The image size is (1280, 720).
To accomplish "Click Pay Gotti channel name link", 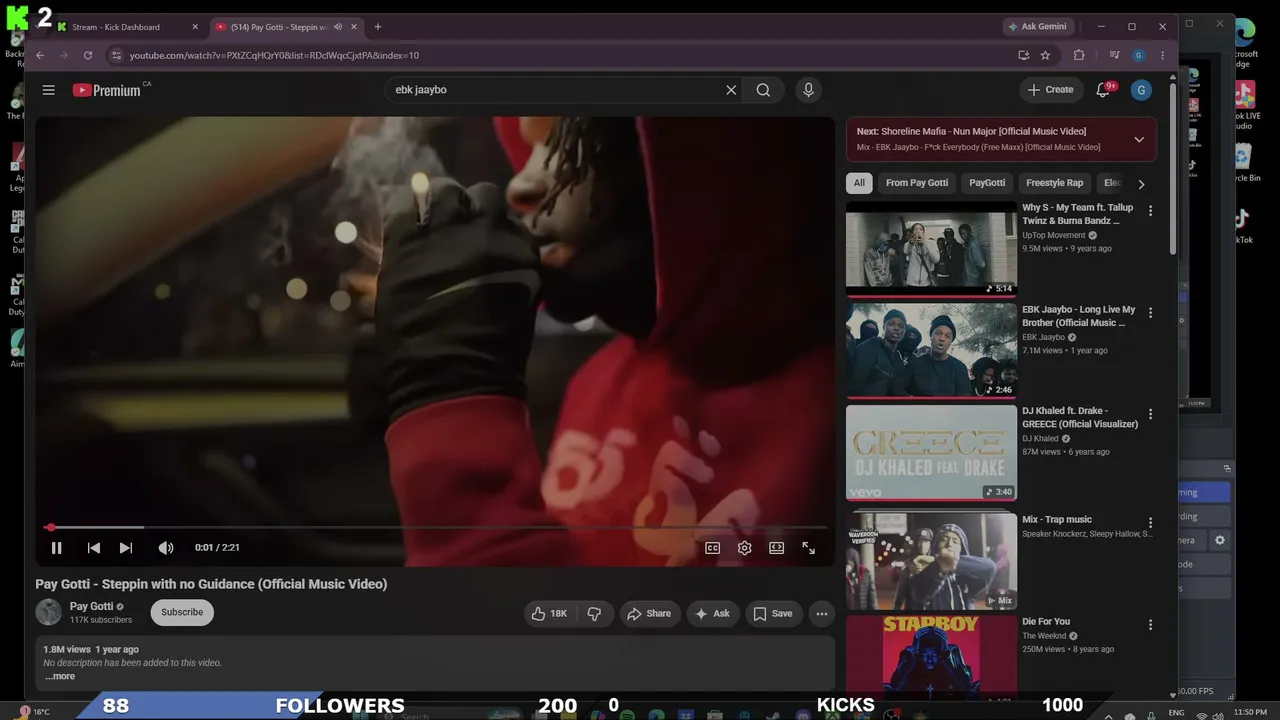I will coord(91,607).
